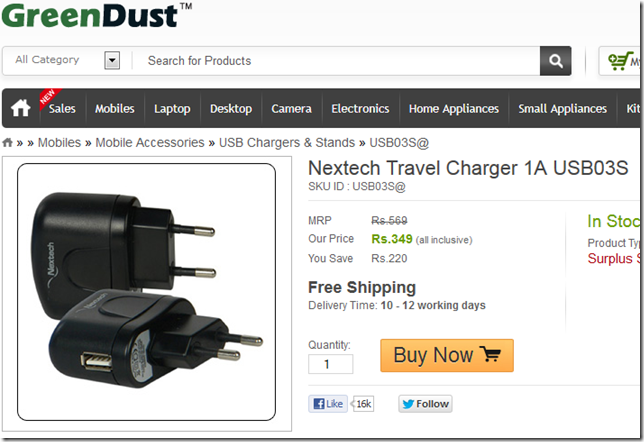Expand the All Category dropdown arrow
The height and width of the screenshot is (442, 644).
point(112,61)
